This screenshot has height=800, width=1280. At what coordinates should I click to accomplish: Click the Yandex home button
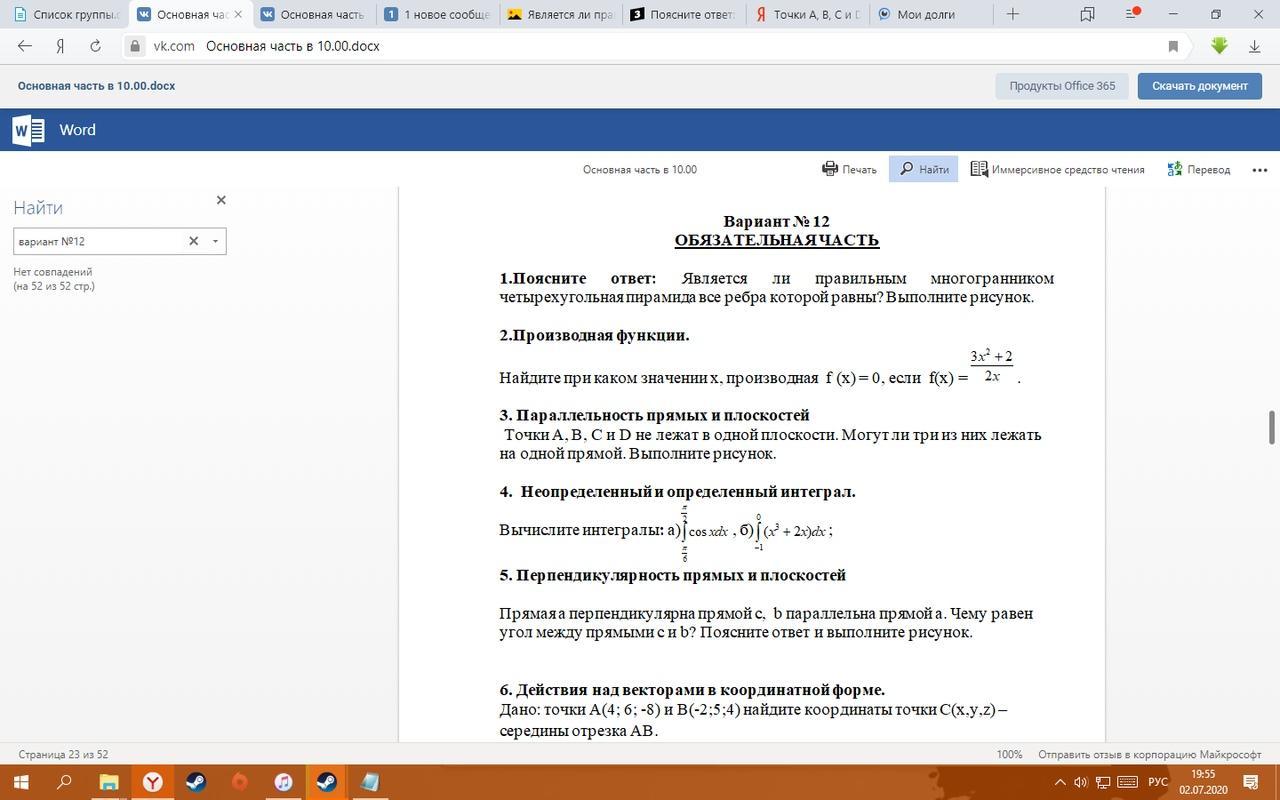coord(60,46)
